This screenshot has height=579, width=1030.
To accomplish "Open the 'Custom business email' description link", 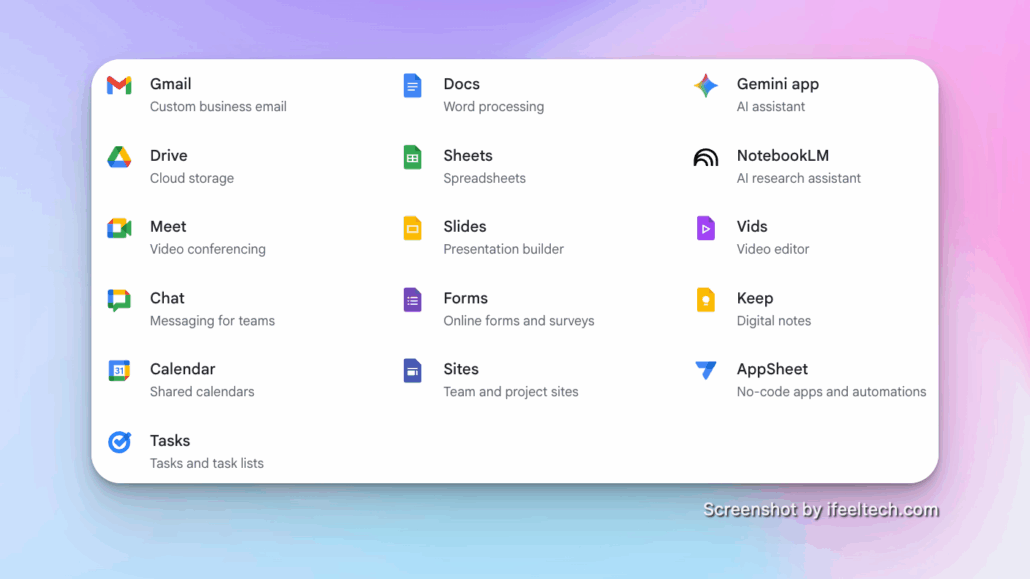I will pyautogui.click(x=218, y=107).
